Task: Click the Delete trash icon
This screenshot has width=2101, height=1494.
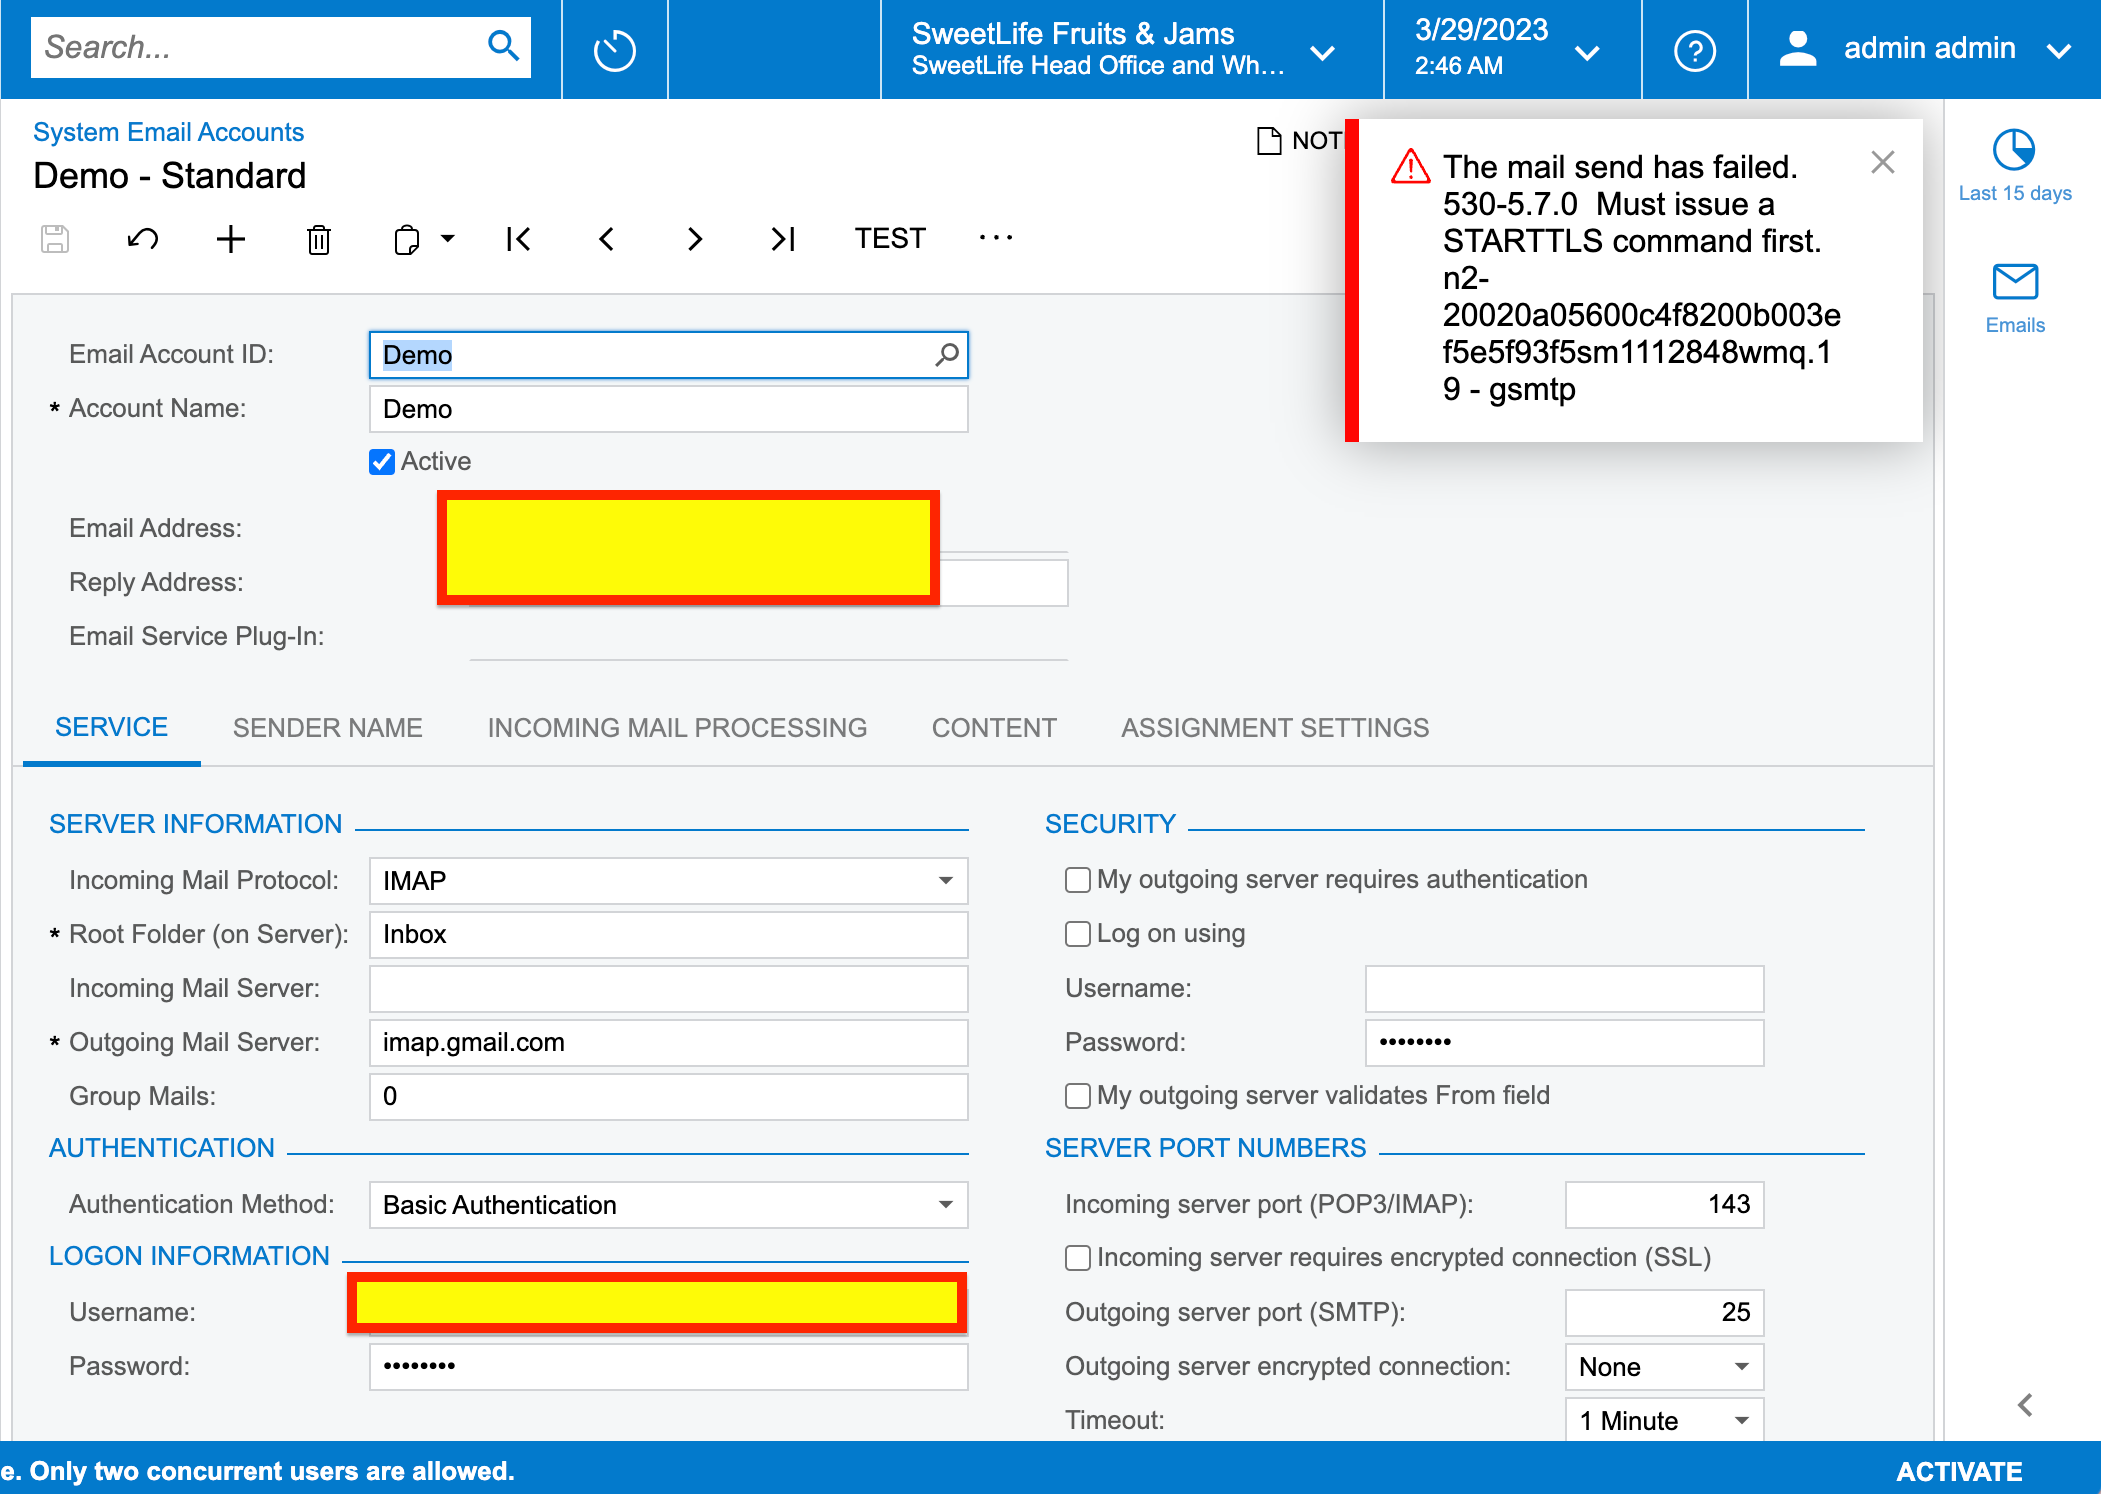Action: pyautogui.click(x=319, y=239)
